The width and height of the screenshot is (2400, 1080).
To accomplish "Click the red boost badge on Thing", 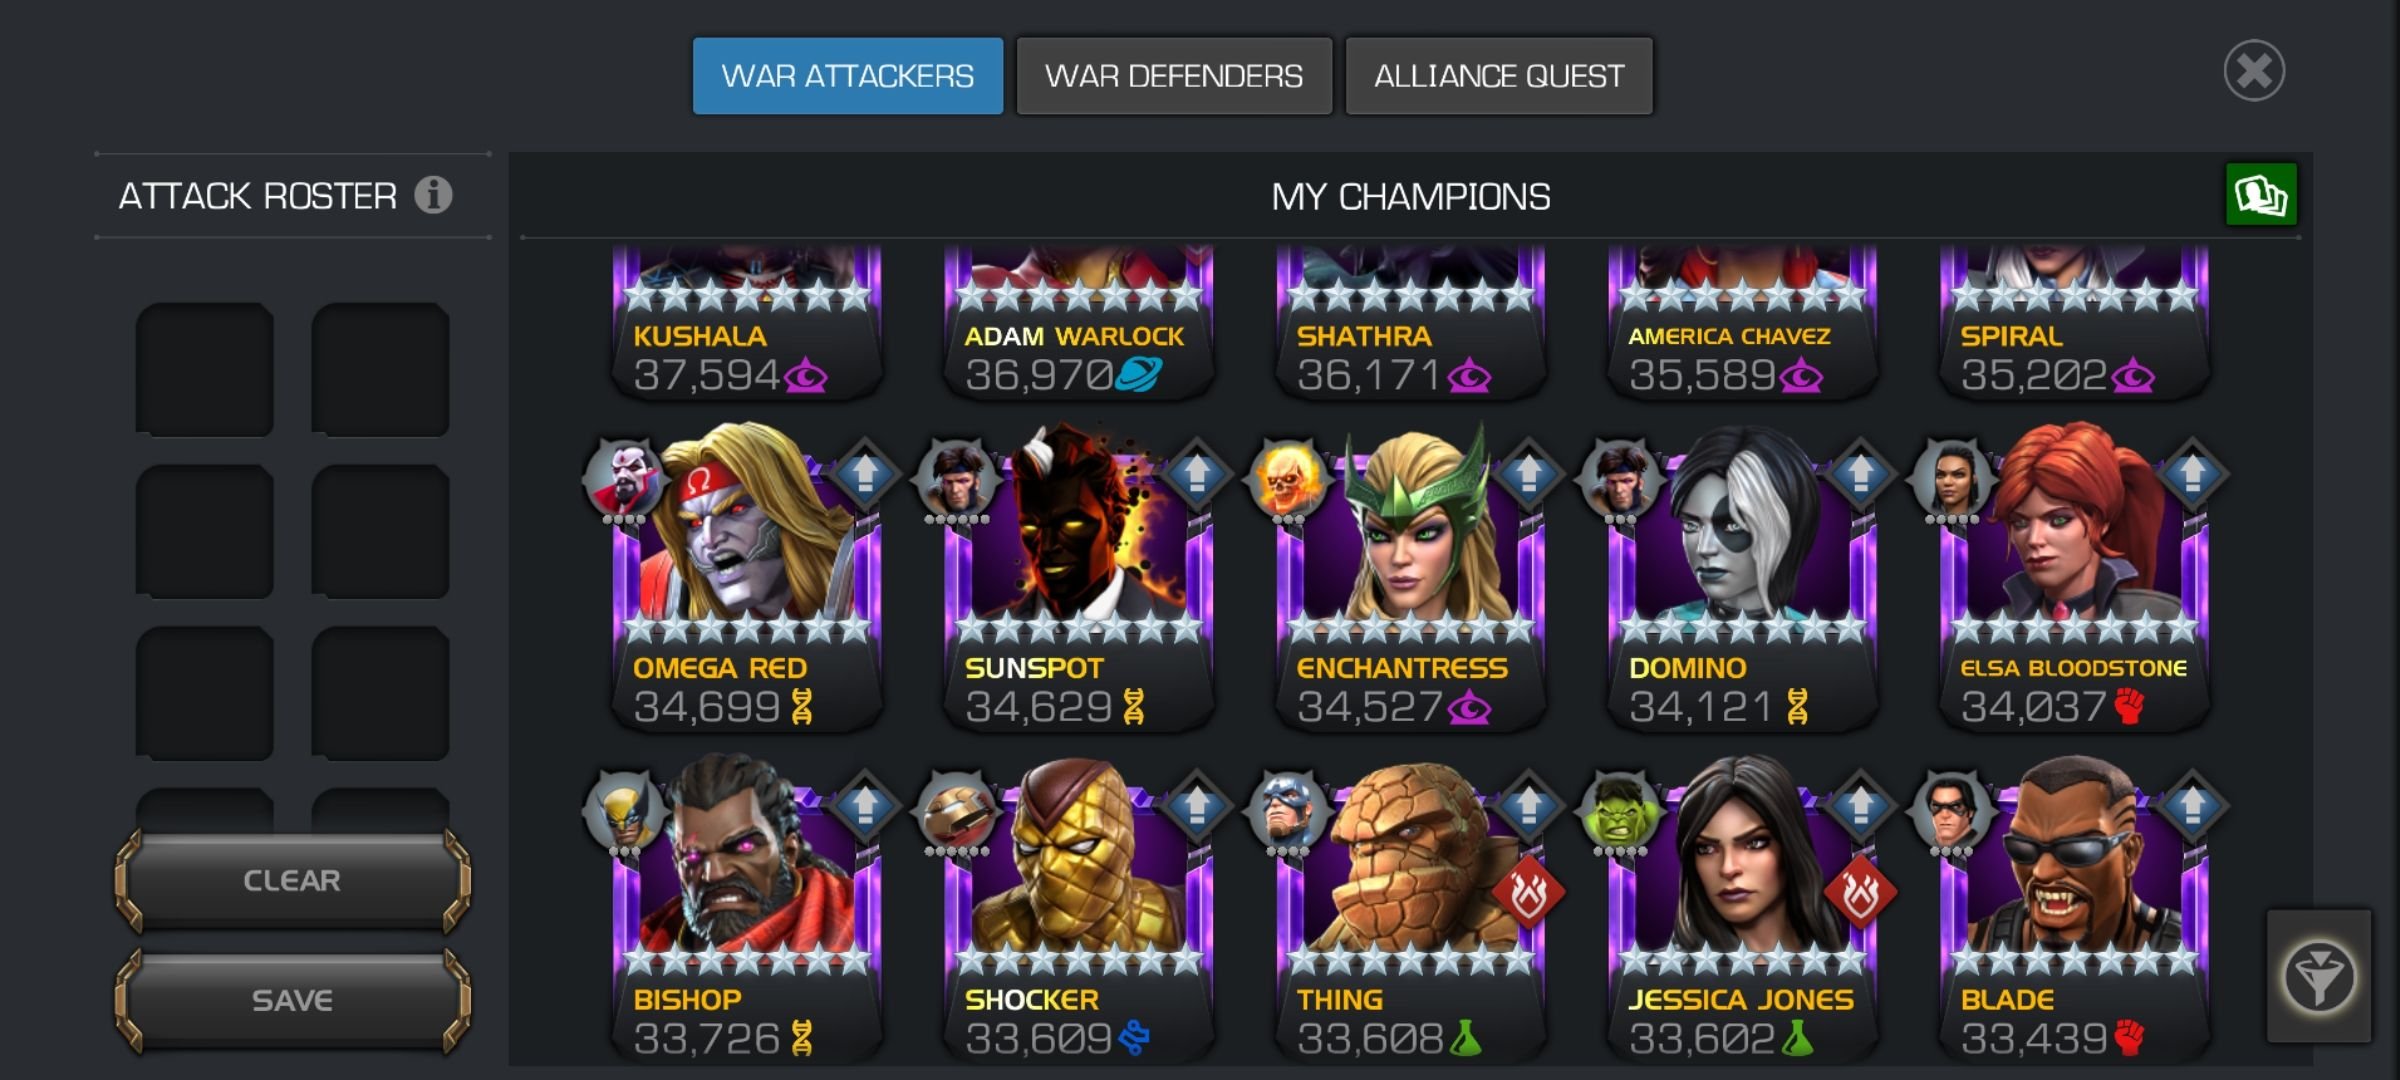I will (x=1529, y=891).
